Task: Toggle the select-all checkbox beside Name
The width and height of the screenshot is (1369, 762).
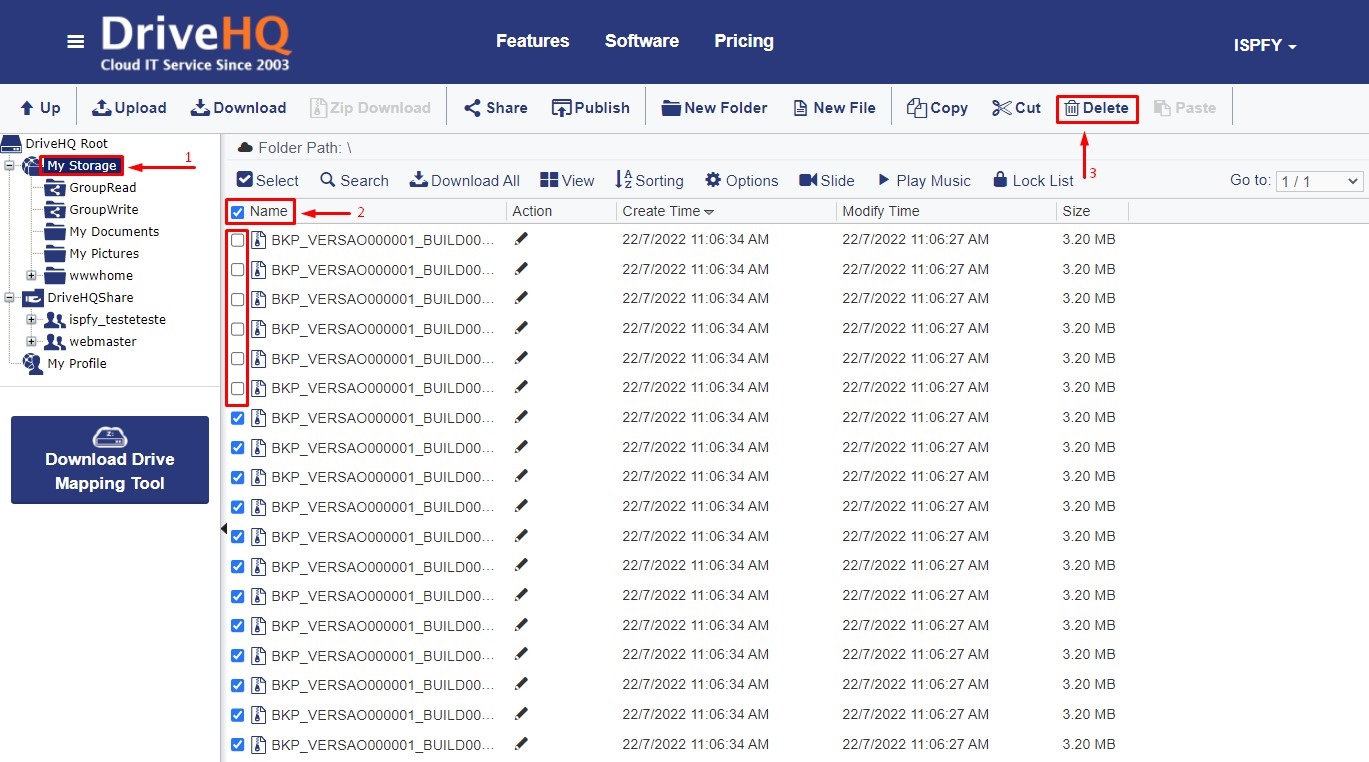Action: click(238, 212)
